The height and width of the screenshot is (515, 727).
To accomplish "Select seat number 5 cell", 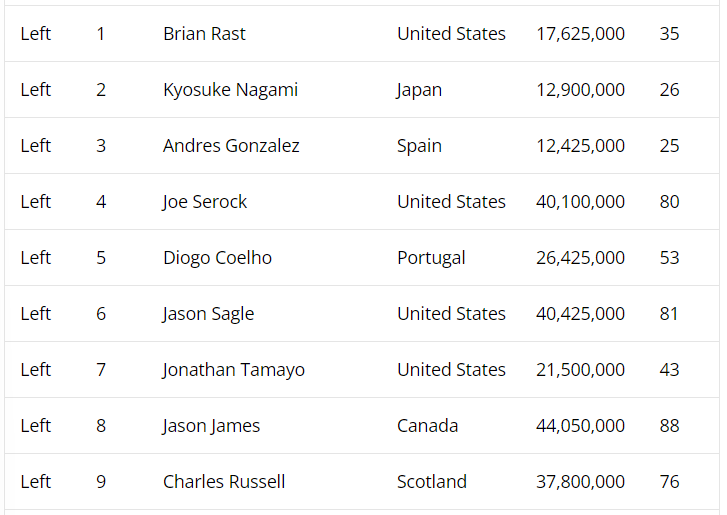I will click(x=101, y=258).
